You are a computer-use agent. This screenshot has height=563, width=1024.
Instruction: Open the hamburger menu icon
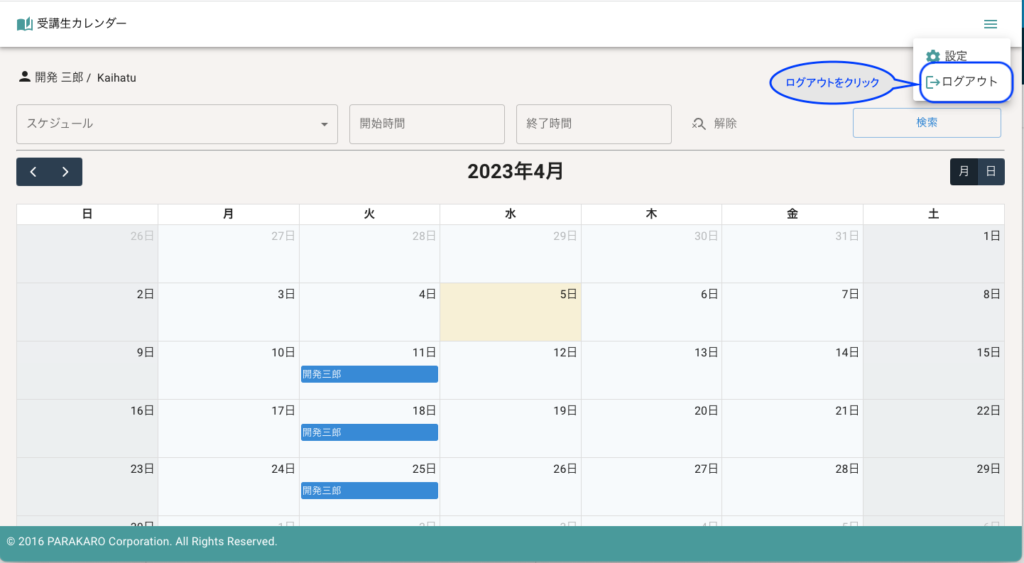click(990, 24)
